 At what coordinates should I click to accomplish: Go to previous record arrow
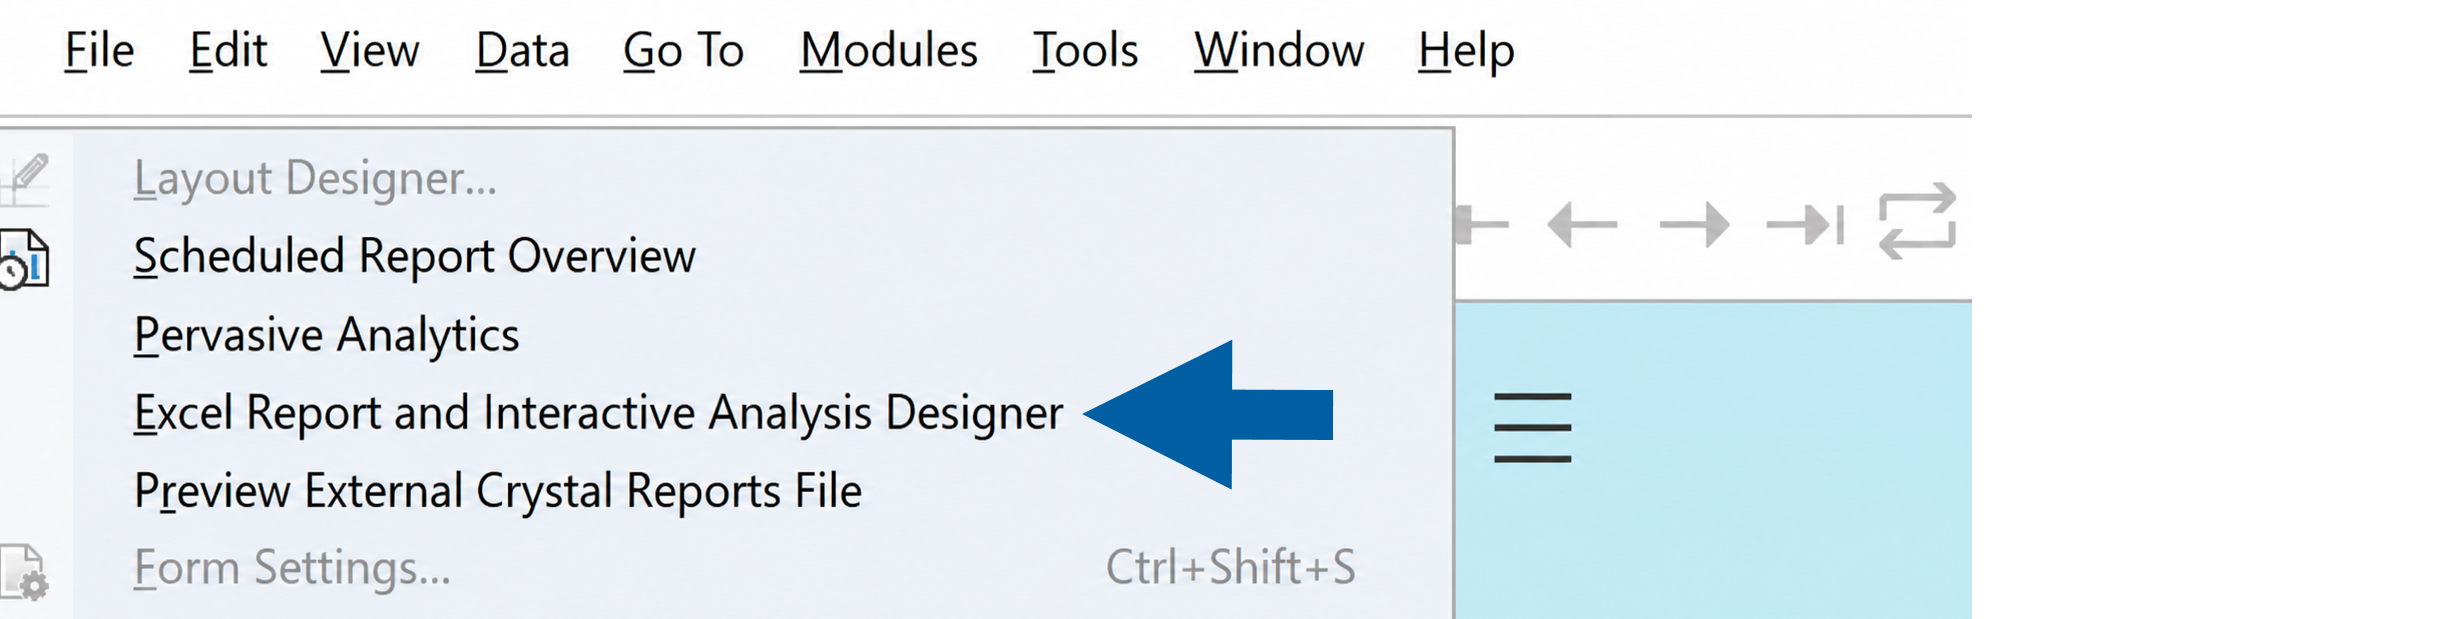pyautogui.click(x=1582, y=224)
